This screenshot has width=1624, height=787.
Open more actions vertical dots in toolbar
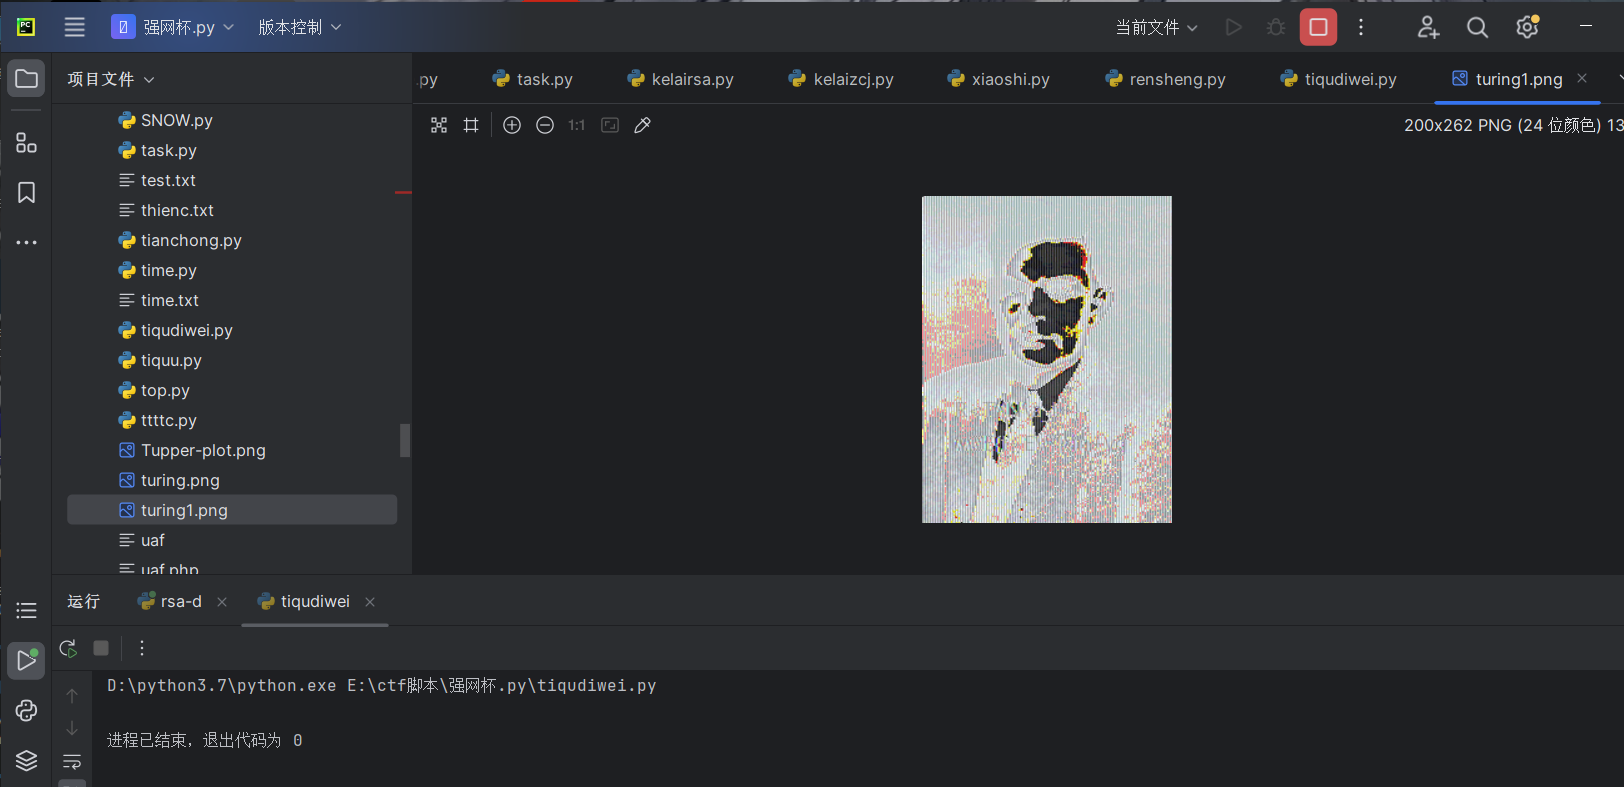(x=1361, y=27)
